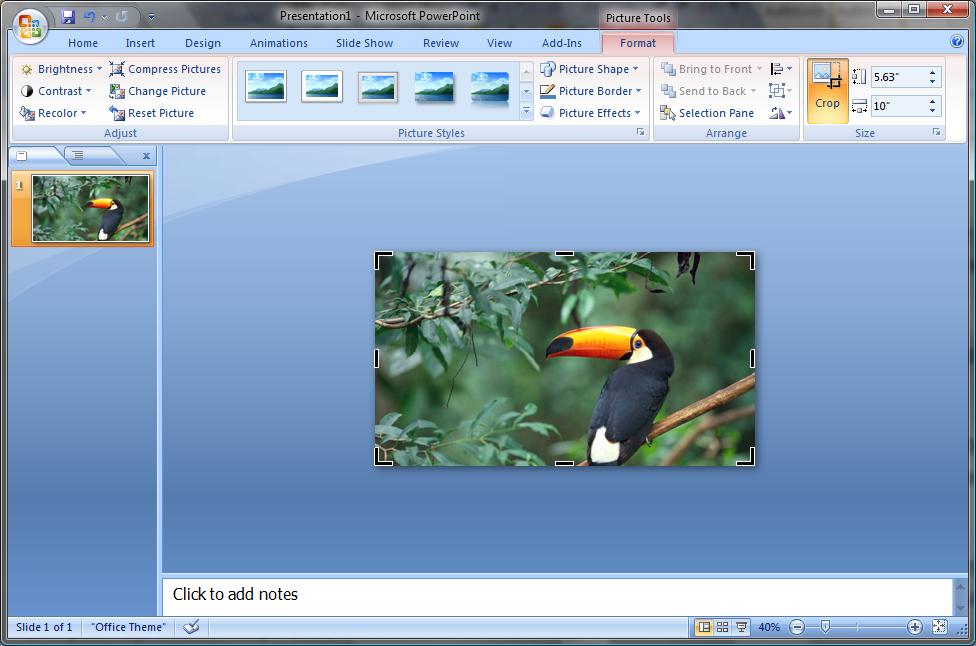The width and height of the screenshot is (976, 646).
Task: Switch to the Insert tab
Action: click(140, 43)
